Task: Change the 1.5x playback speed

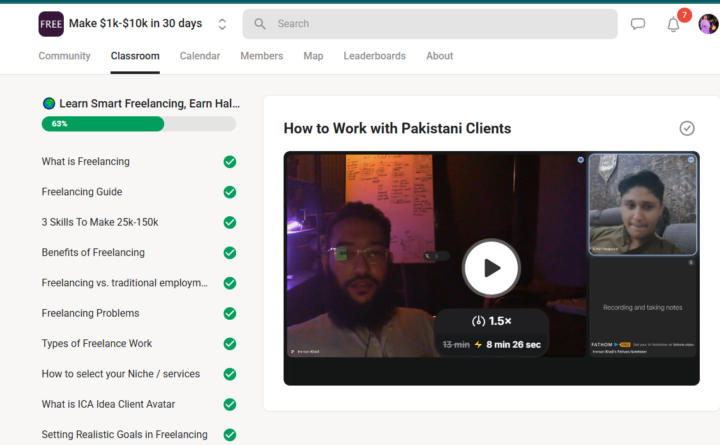Action: coord(491,321)
